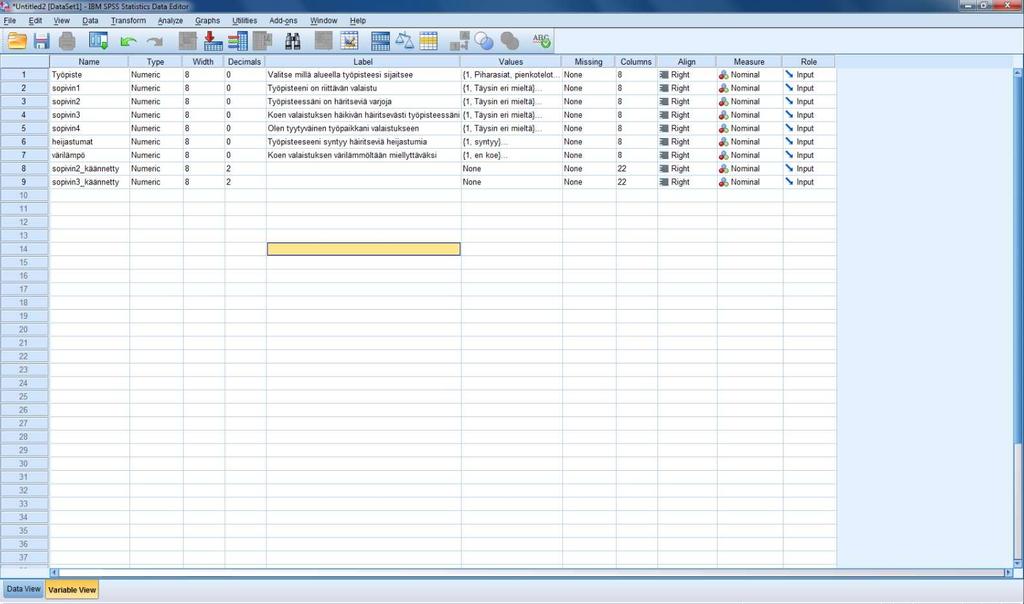The width and height of the screenshot is (1024, 604).
Task: Open the Data menu
Action: point(90,20)
